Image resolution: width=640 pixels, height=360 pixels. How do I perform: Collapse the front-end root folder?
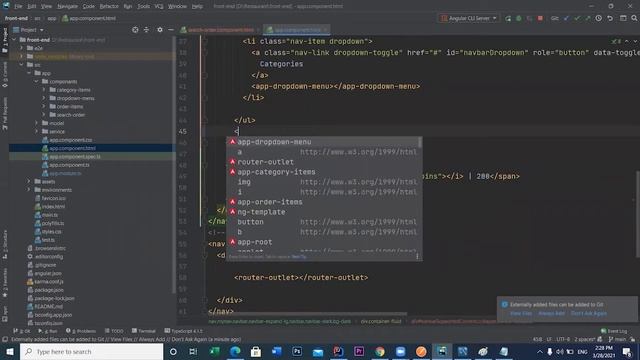click(x=14, y=40)
